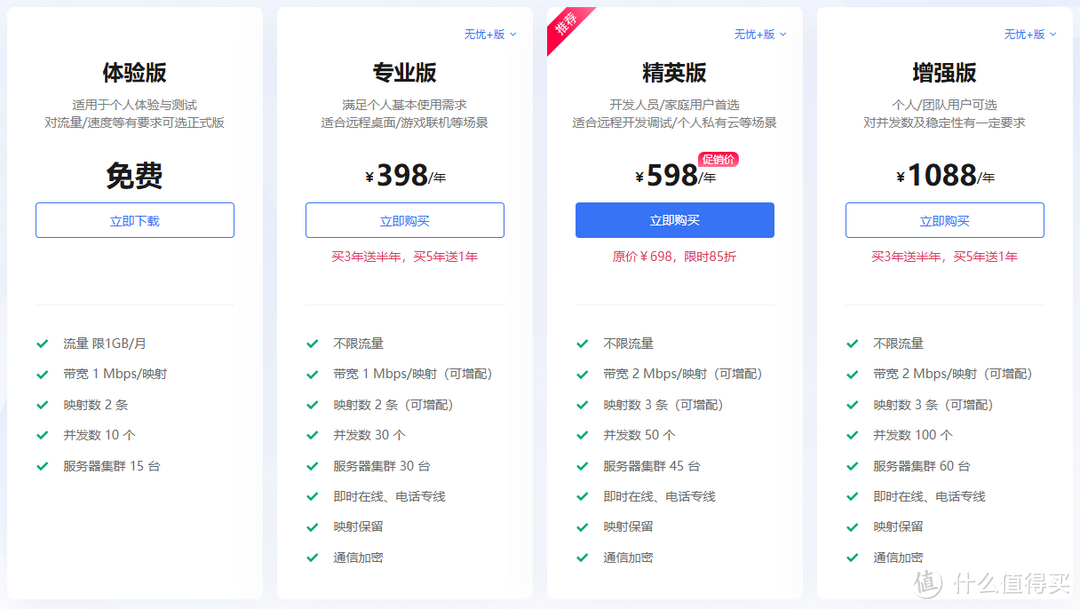The height and width of the screenshot is (609, 1080).
Task: Click the 促销价 tag beside 598
Action: click(x=719, y=158)
